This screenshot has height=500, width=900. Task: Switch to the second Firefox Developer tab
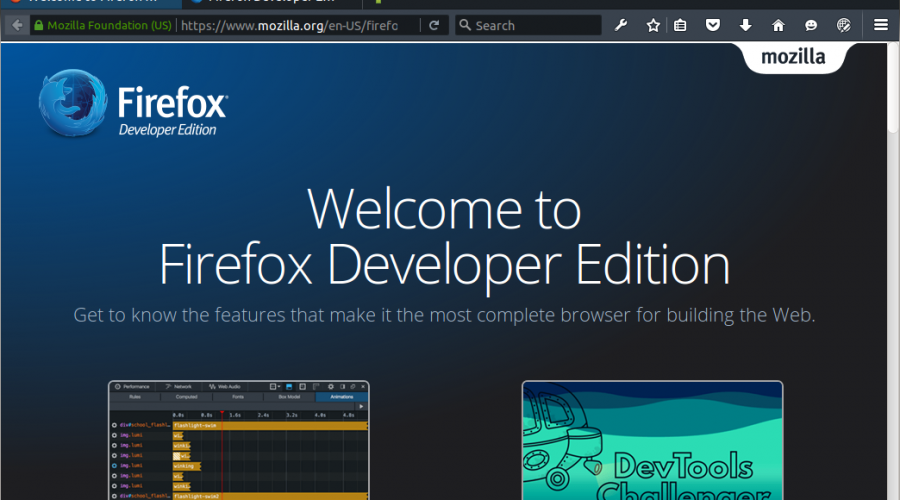tap(271, 3)
